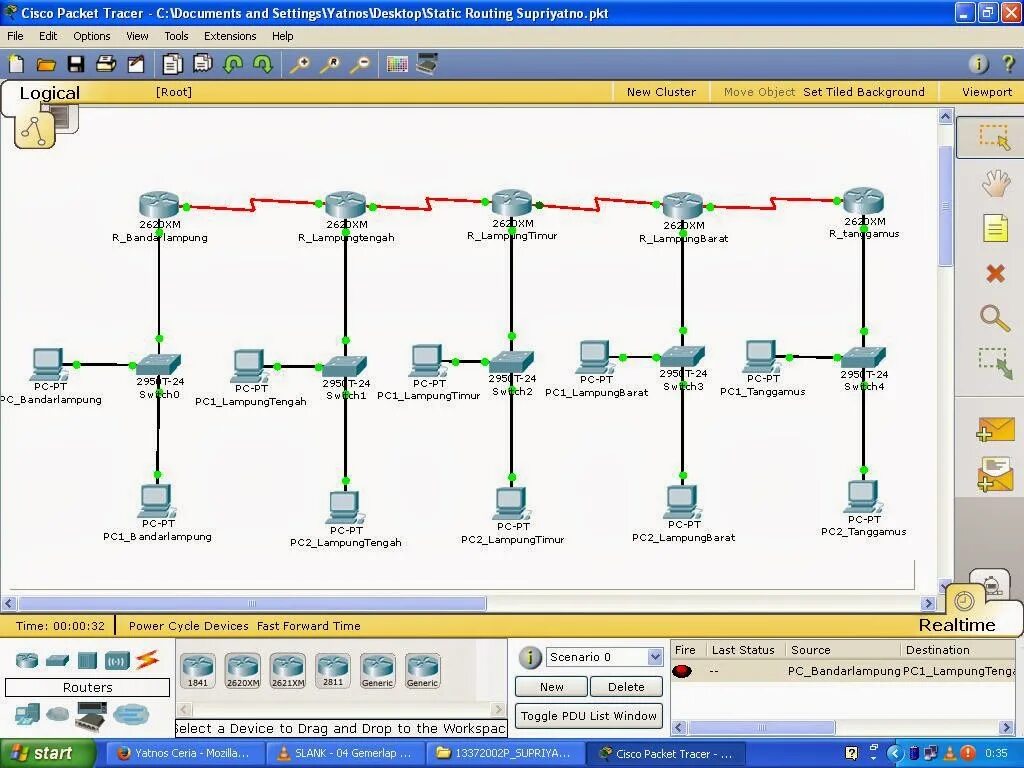The height and width of the screenshot is (768, 1024).
Task: Click the Redo green arrow icon
Action: [x=263, y=64]
